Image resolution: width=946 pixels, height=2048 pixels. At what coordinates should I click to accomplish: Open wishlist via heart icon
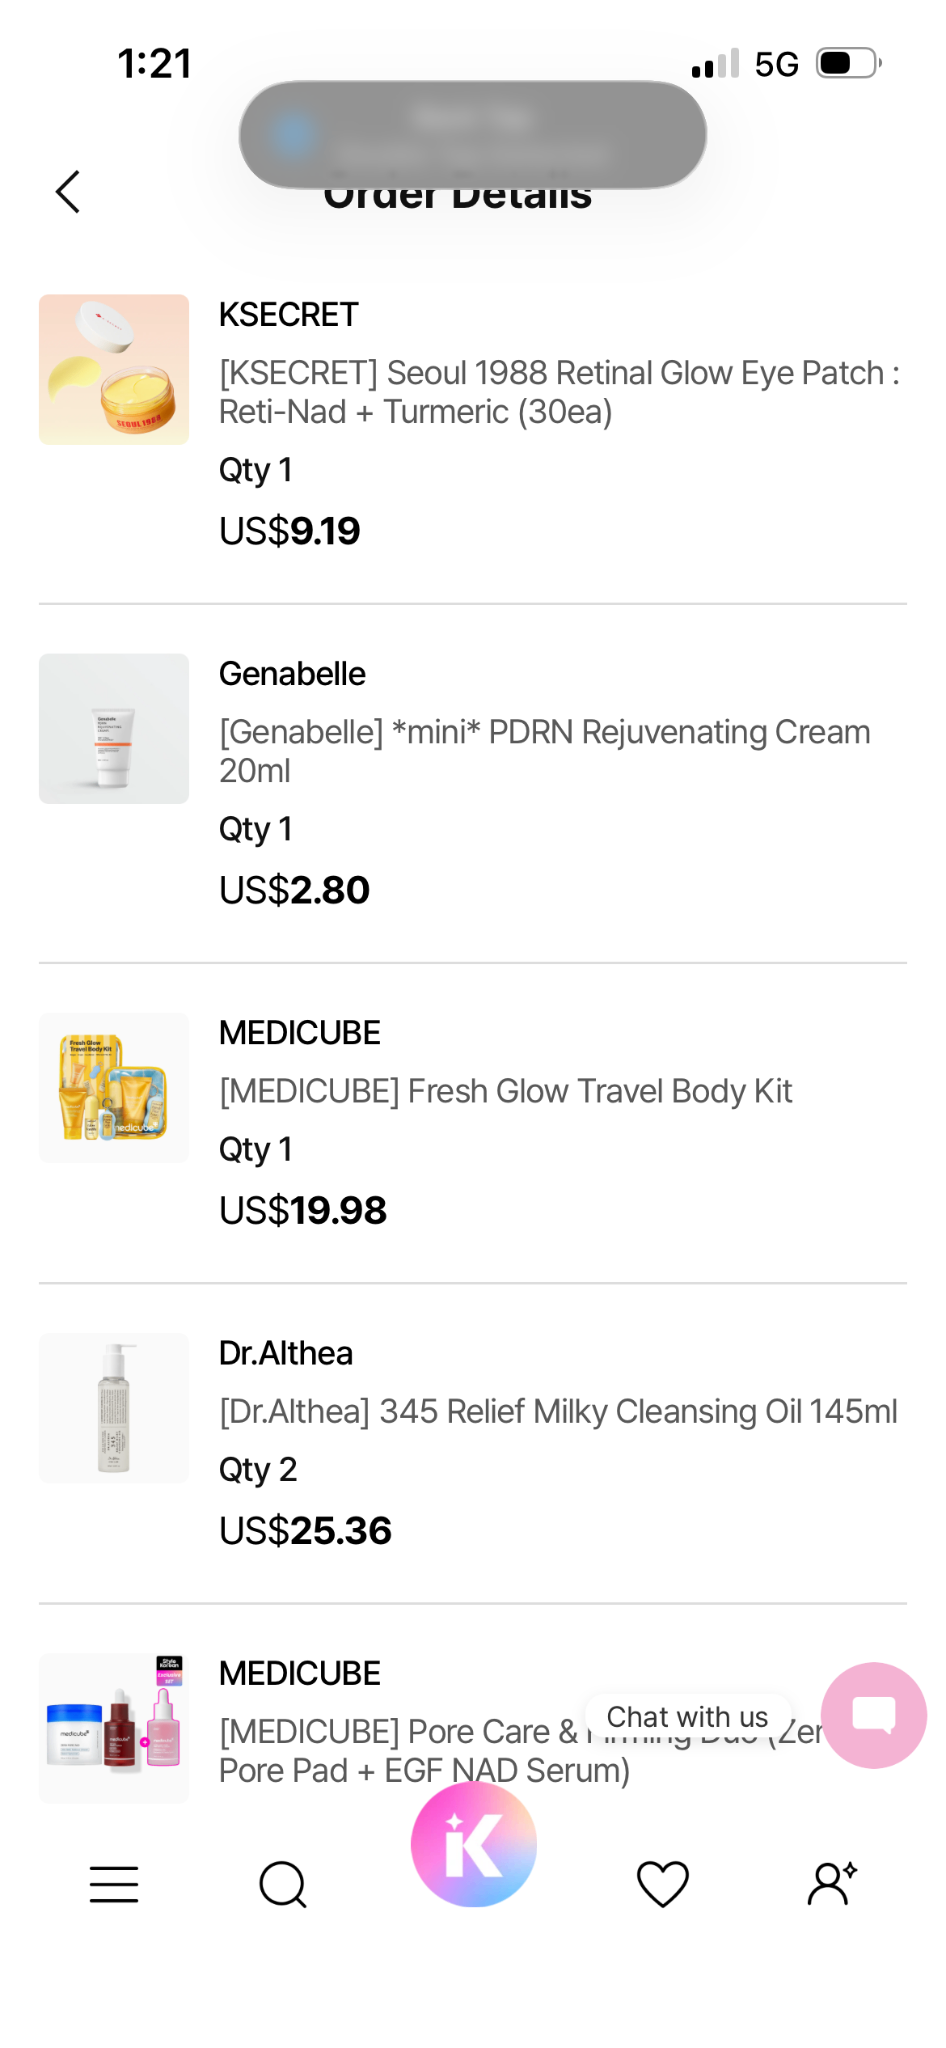[x=663, y=1884]
